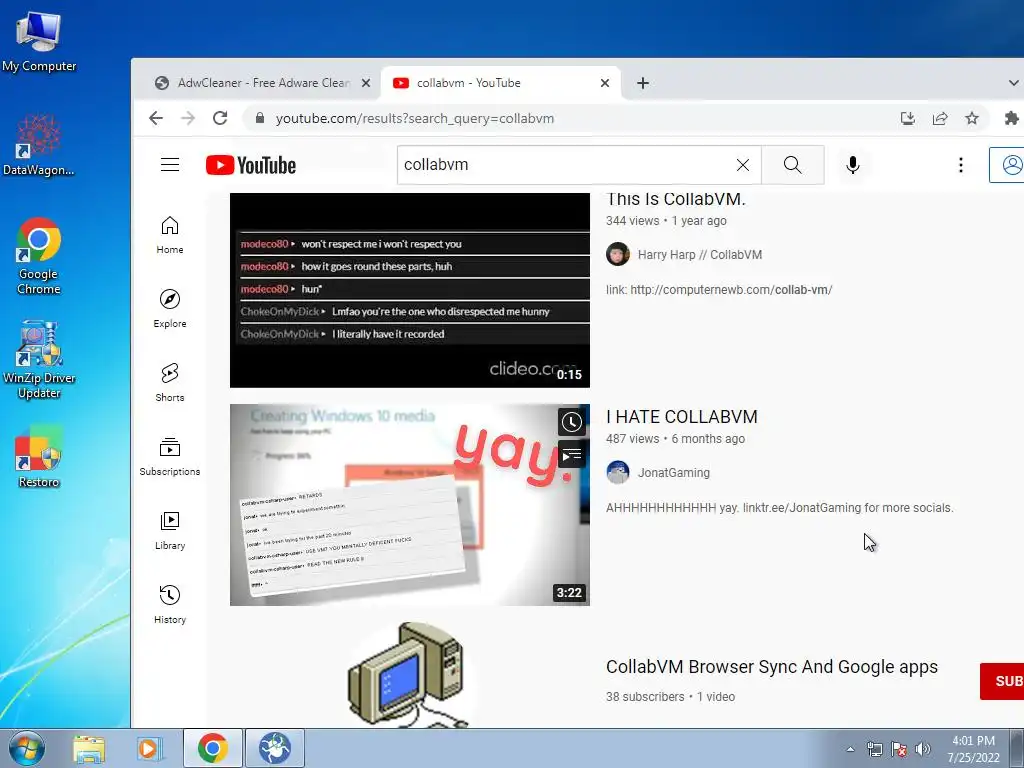Open JonatGaming channel name
Screen dimensions: 1024x768
674,473
